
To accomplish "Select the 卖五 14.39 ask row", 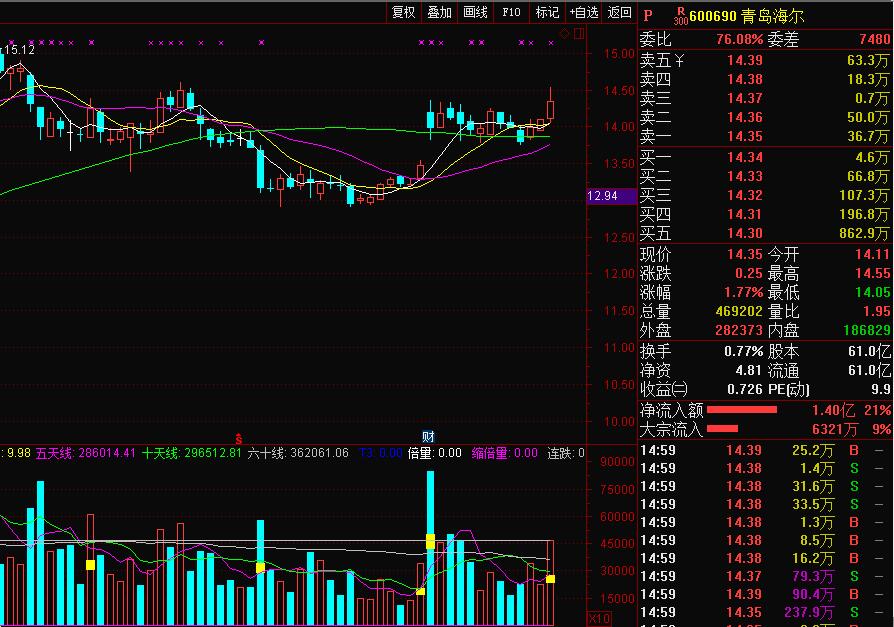I will [x=765, y=60].
